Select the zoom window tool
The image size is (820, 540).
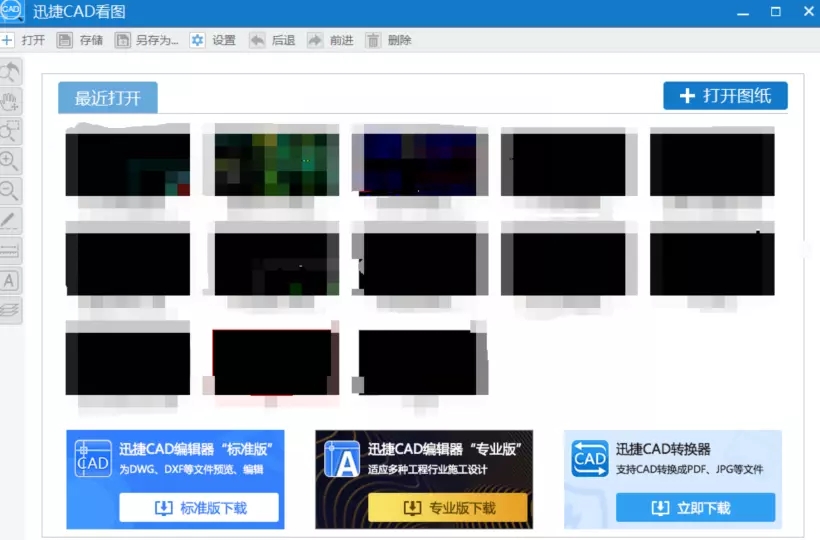(x=10, y=130)
